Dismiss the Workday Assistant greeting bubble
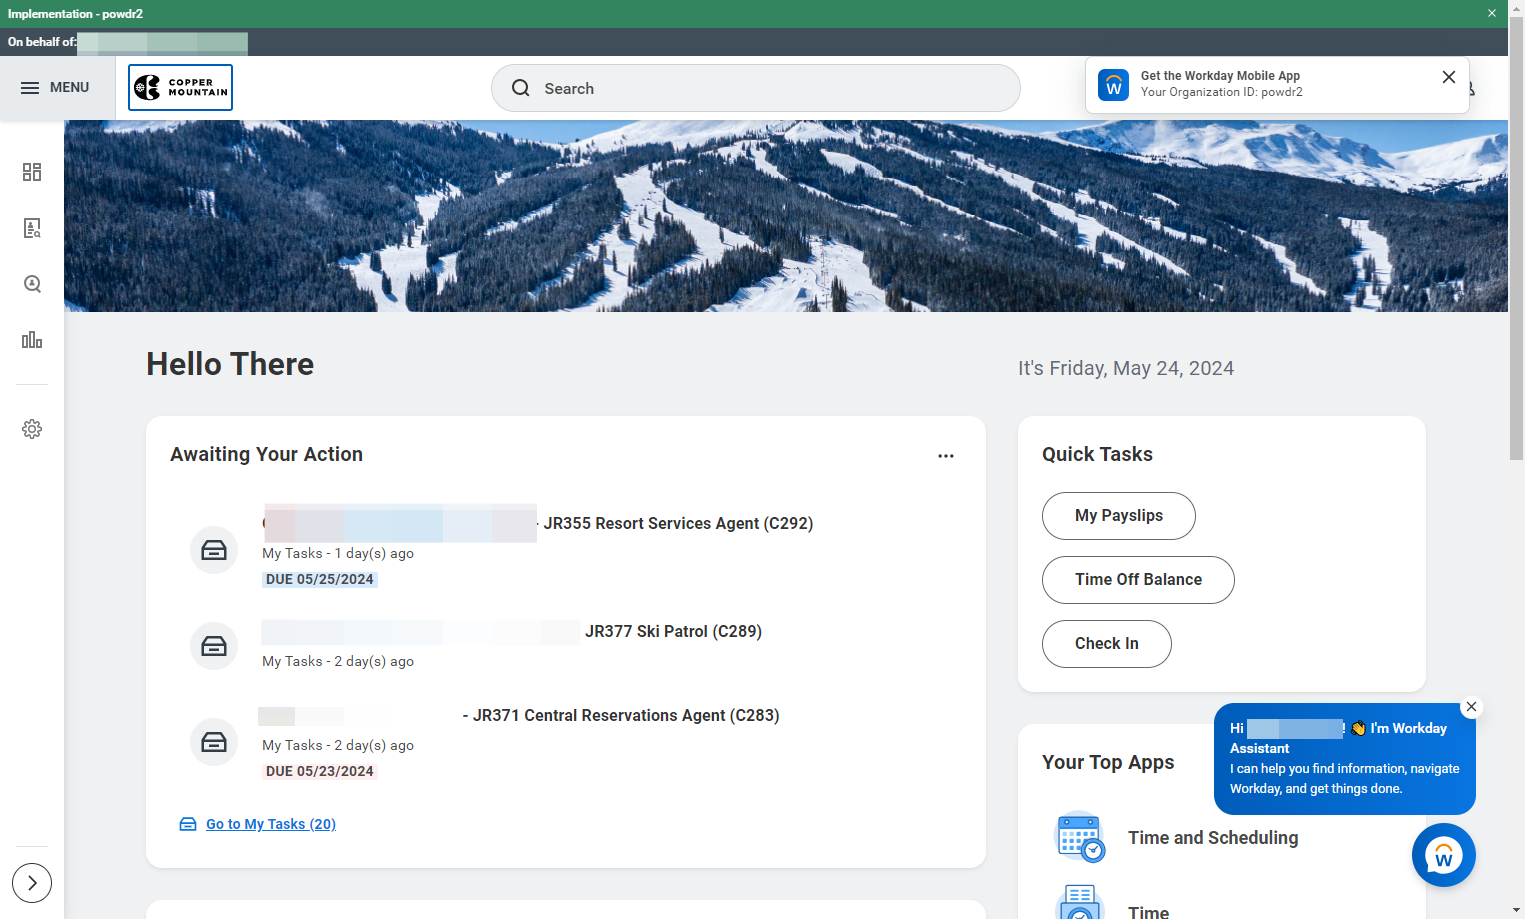The width and height of the screenshot is (1525, 919). pos(1471,707)
